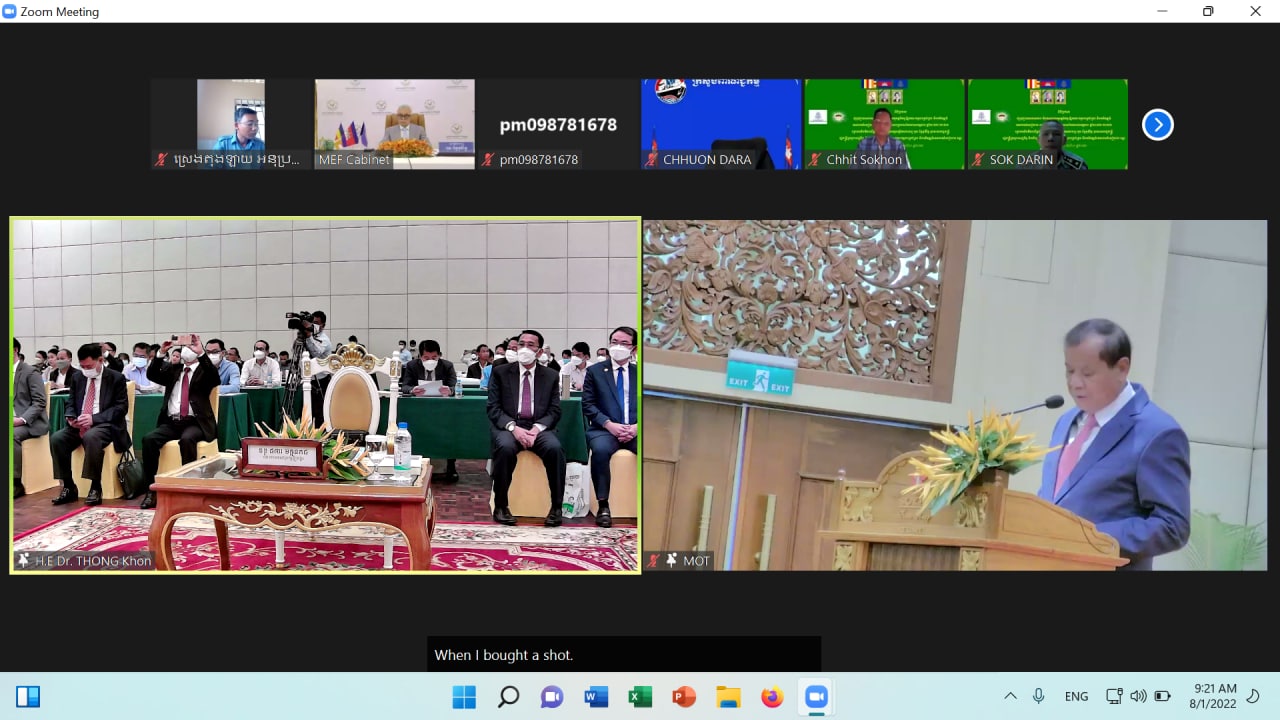Show next participants with blue arrow
1280x720 pixels.
[1157, 125]
